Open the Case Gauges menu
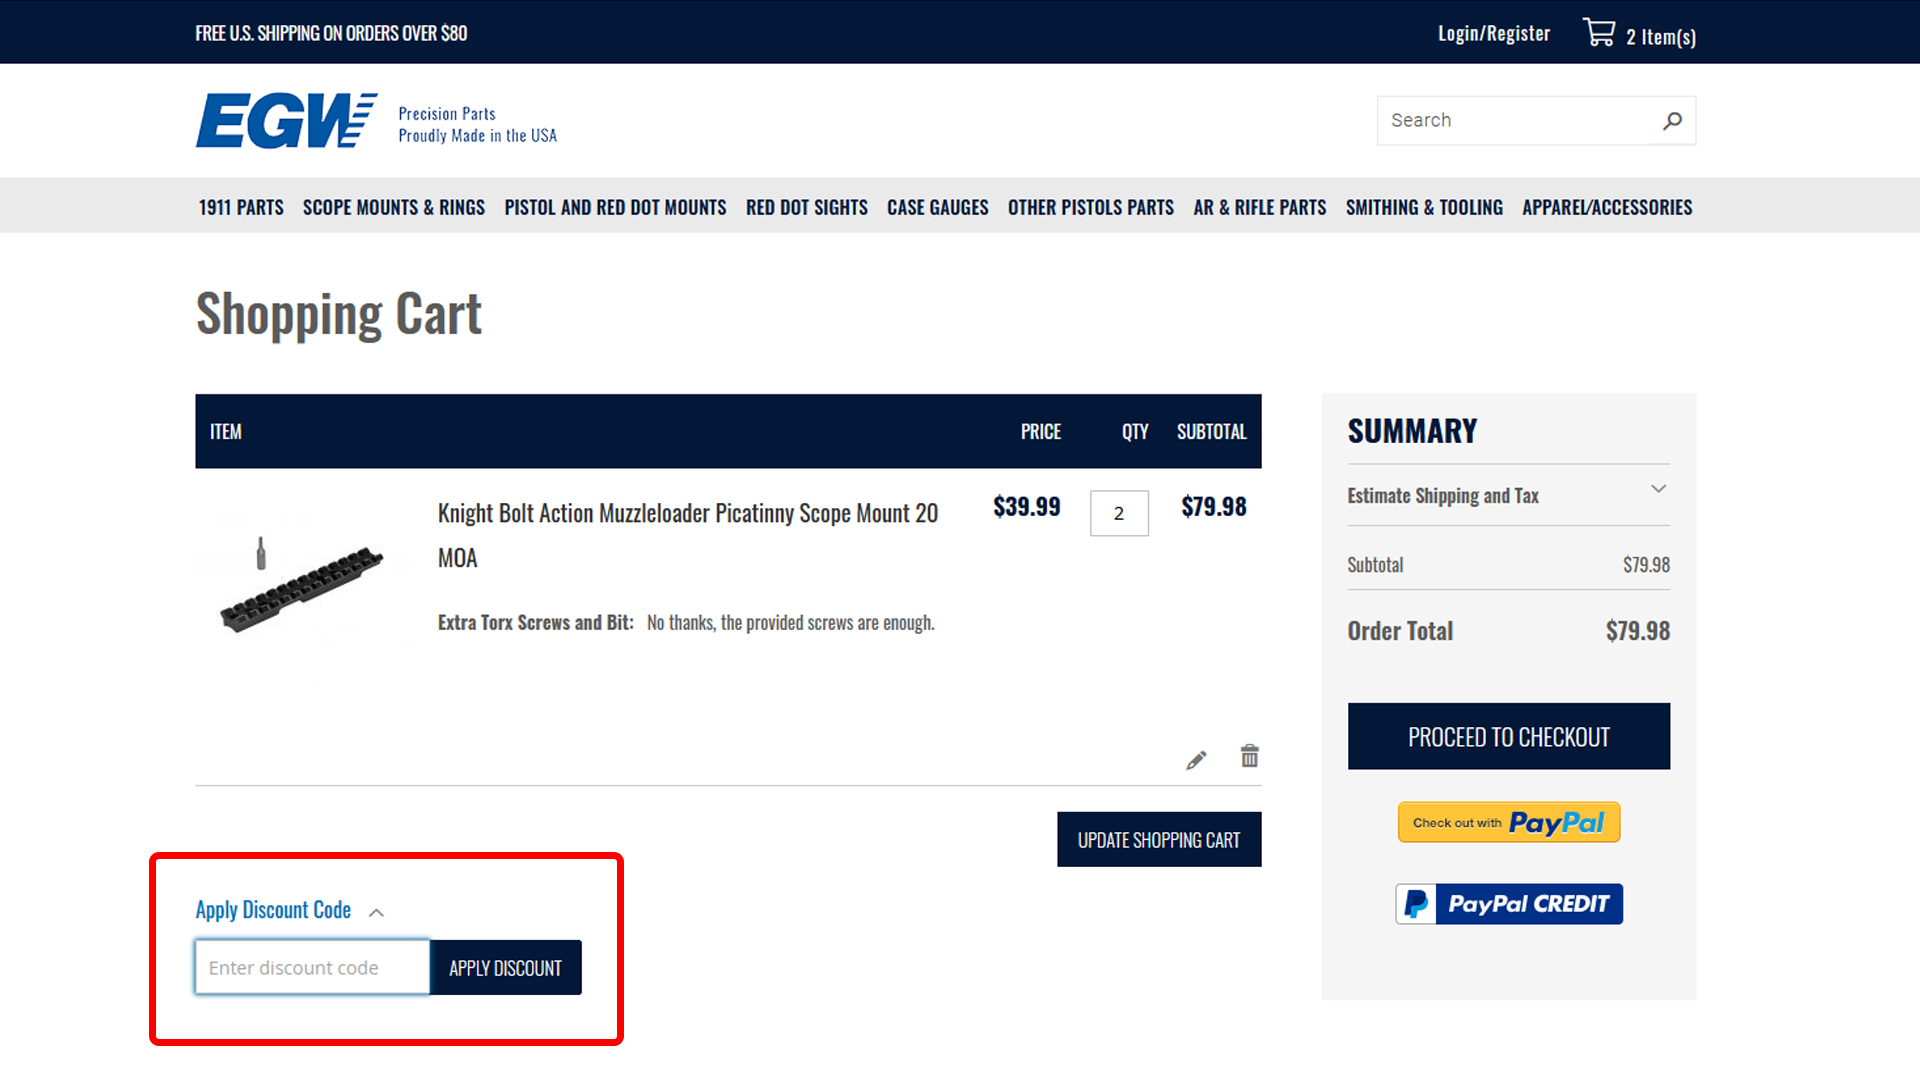1920x1080 pixels. coord(937,207)
